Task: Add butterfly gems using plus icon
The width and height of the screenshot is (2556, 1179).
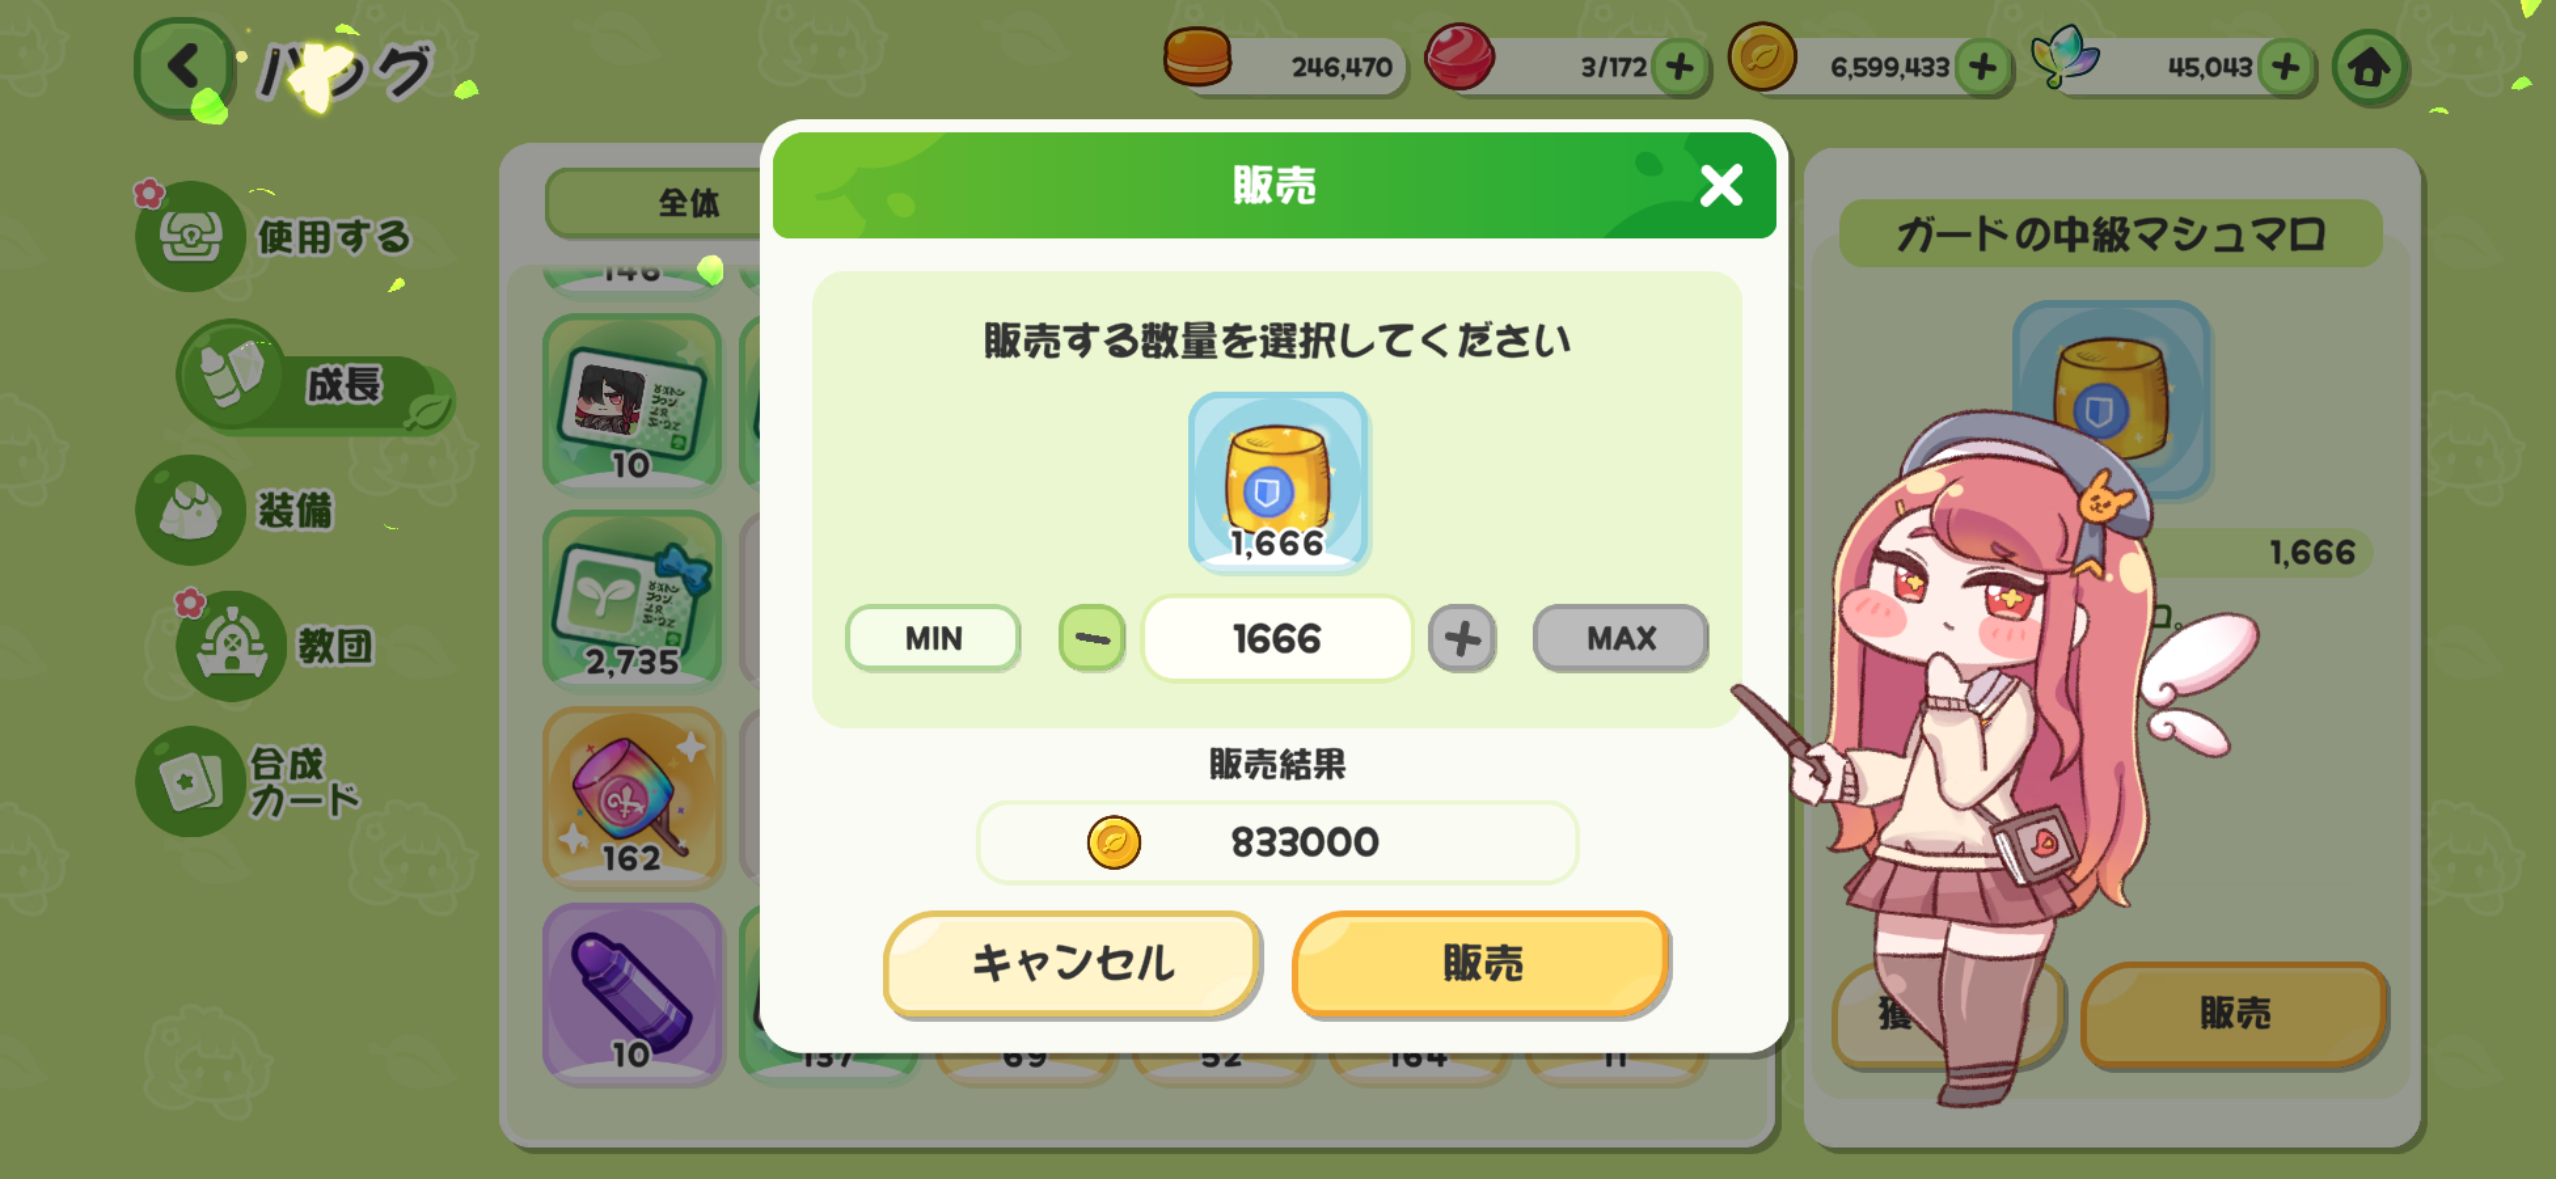Action: [x=2286, y=67]
